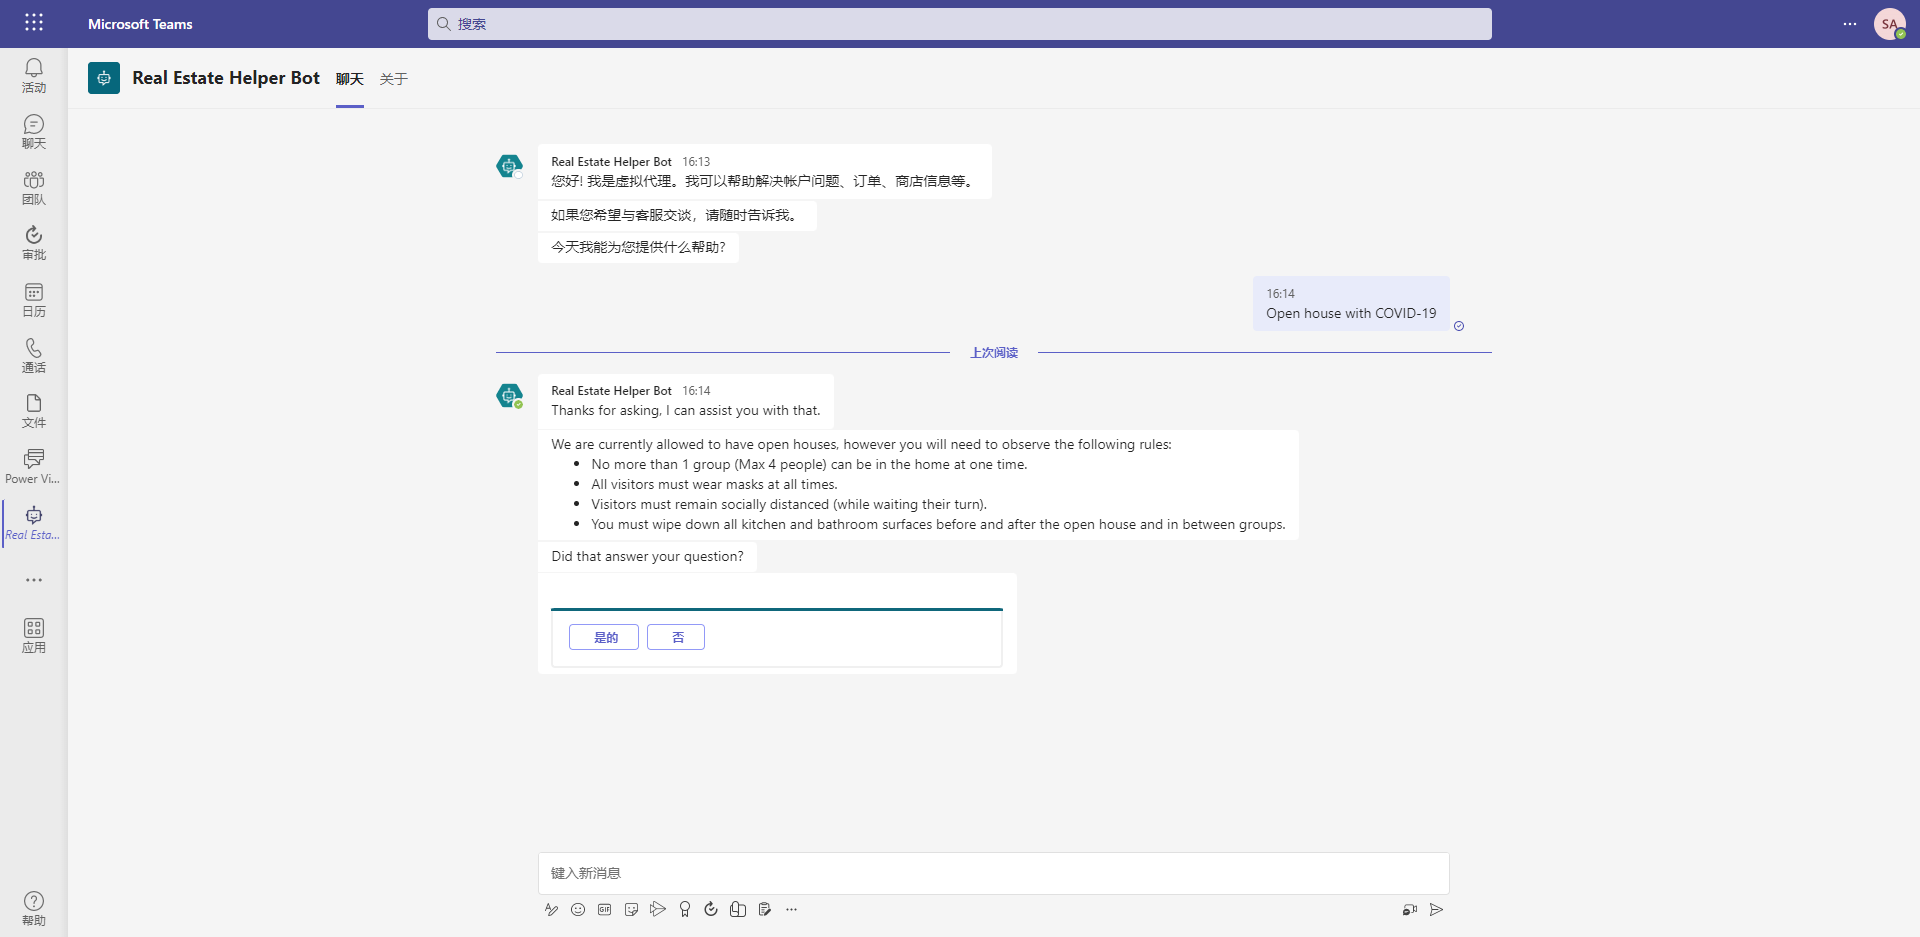This screenshot has height=937, width=1920.
Task: Open Files (文件) section
Action: 34,411
